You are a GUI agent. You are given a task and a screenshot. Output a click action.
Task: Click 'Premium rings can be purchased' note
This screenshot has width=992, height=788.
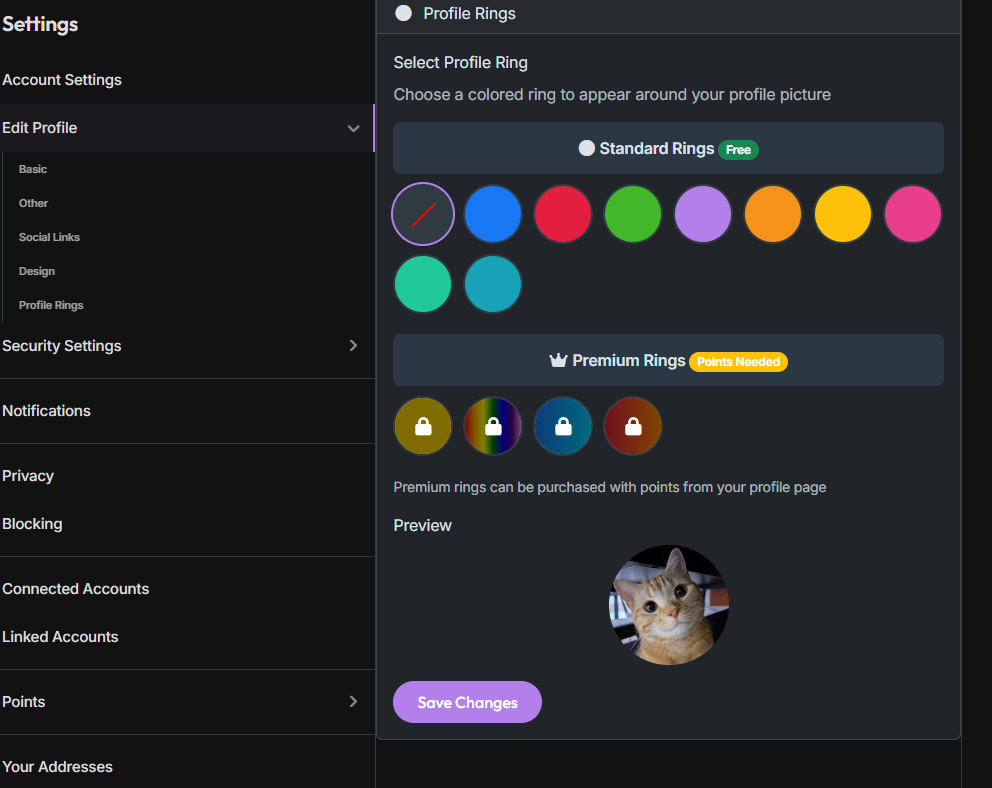point(610,488)
